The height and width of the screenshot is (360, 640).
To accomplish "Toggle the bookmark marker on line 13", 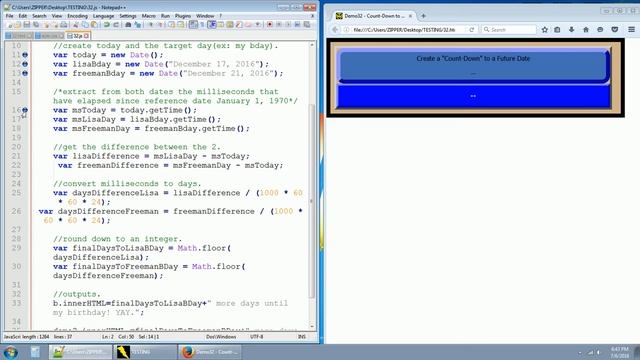I will point(25,73).
